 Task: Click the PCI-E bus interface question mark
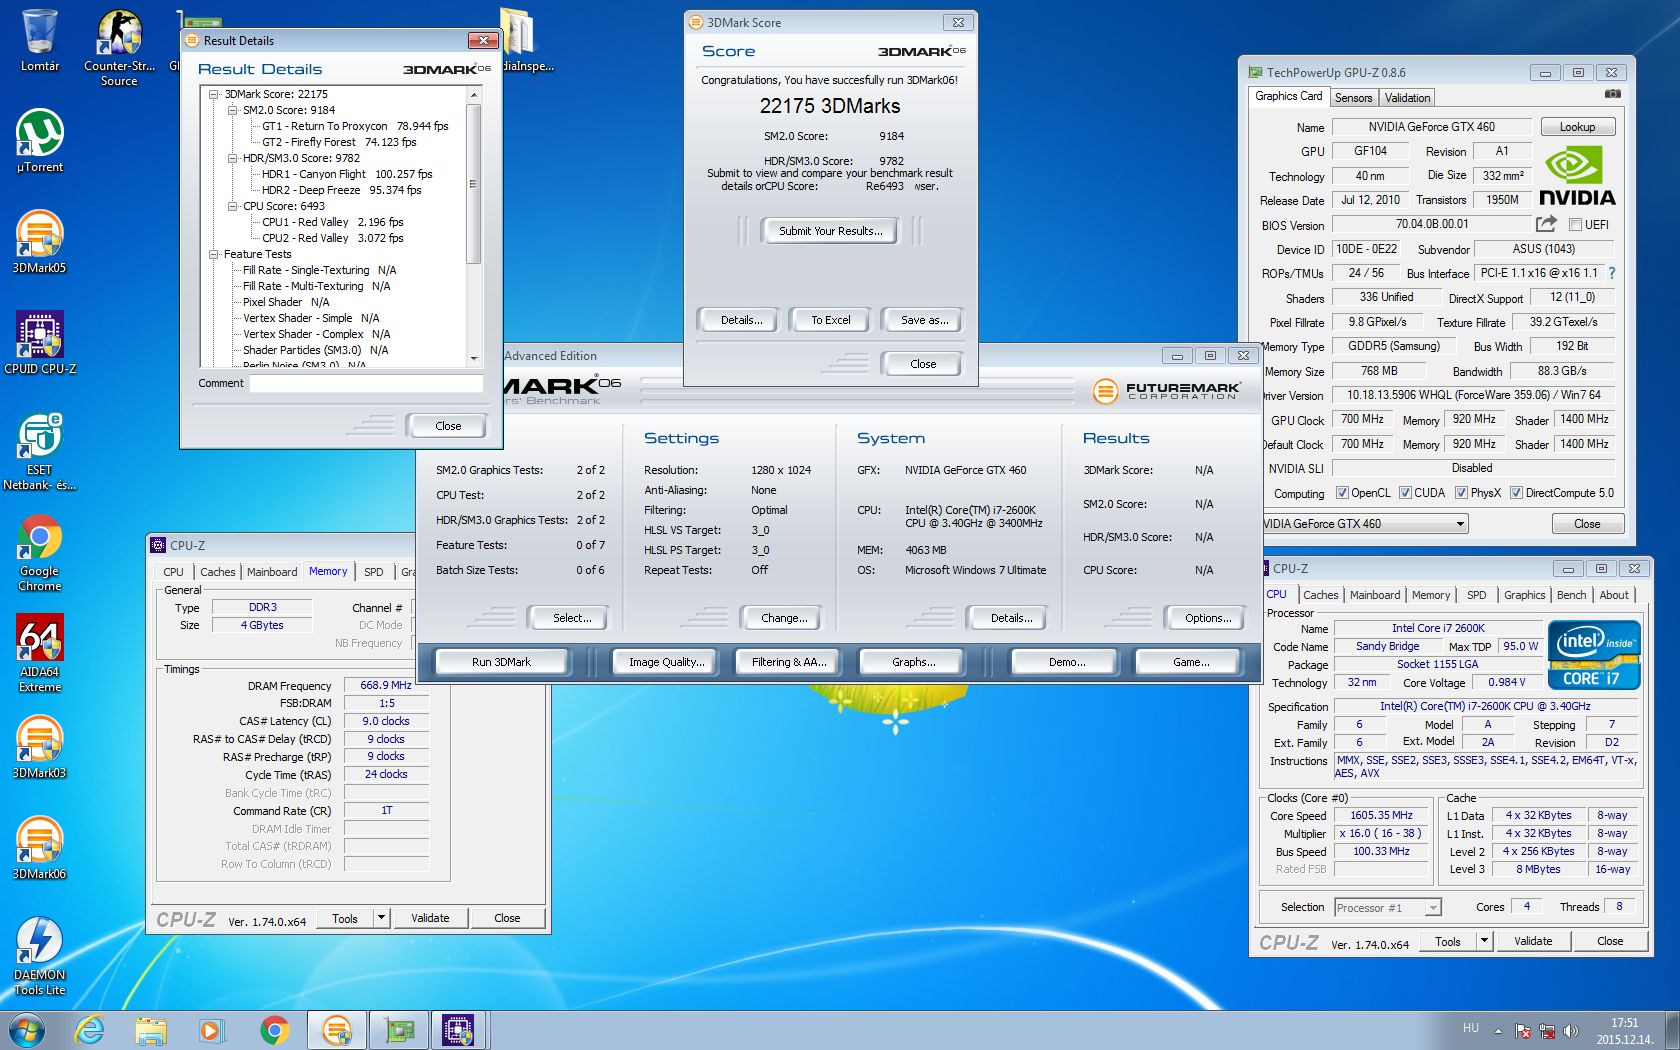click(1611, 273)
